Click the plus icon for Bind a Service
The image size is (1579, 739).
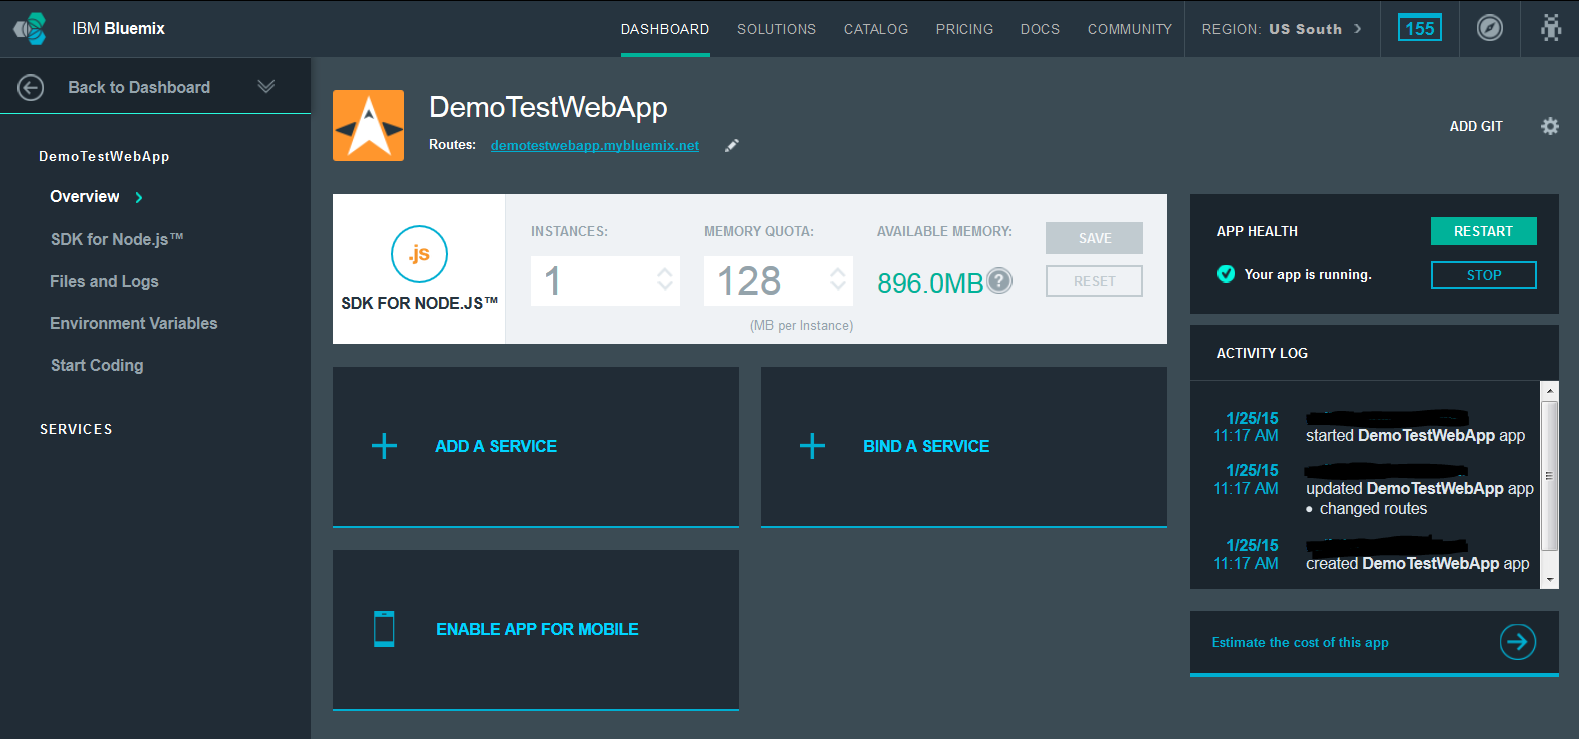click(812, 446)
